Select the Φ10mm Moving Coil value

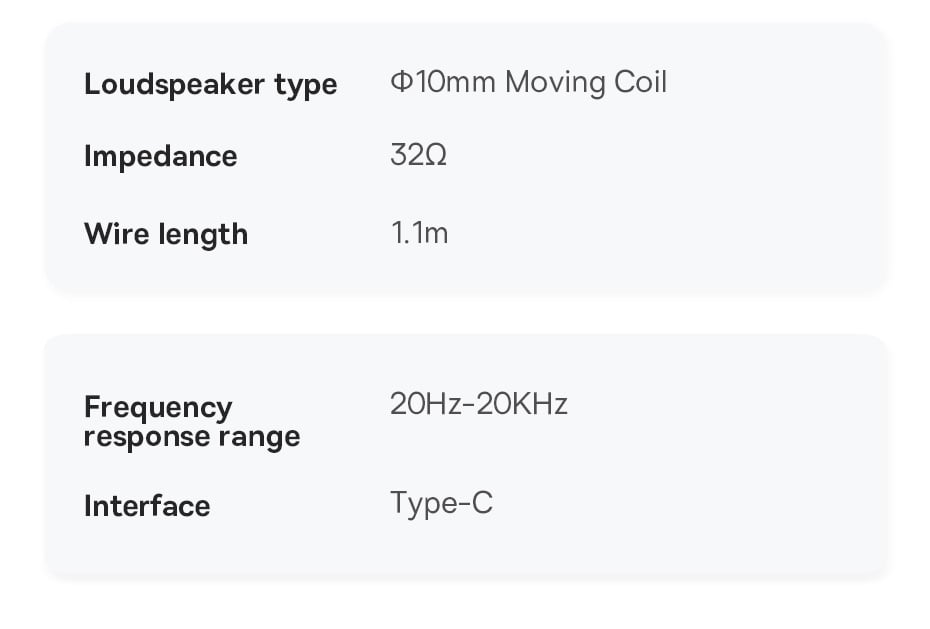[x=528, y=82]
